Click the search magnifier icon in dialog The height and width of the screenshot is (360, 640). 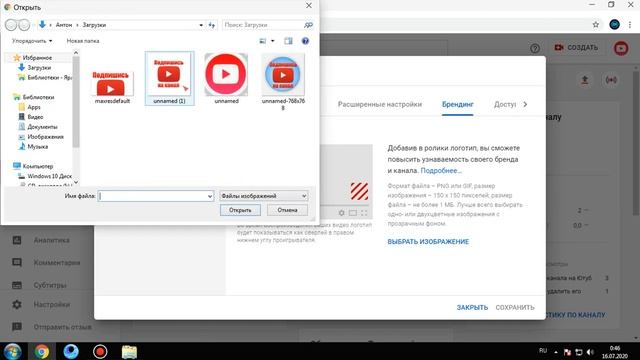point(308,25)
